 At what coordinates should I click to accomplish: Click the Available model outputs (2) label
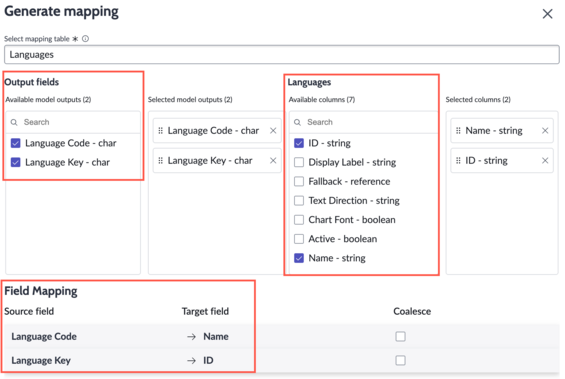[x=48, y=99]
